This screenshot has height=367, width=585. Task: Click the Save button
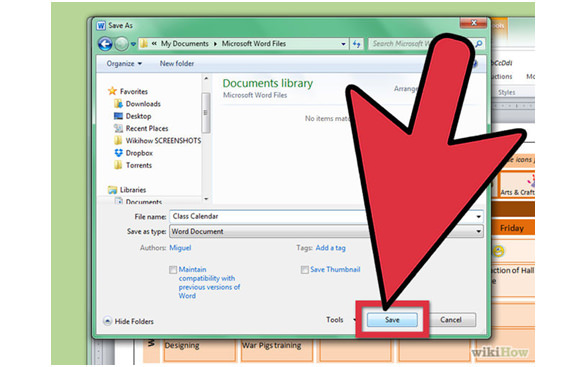click(392, 320)
